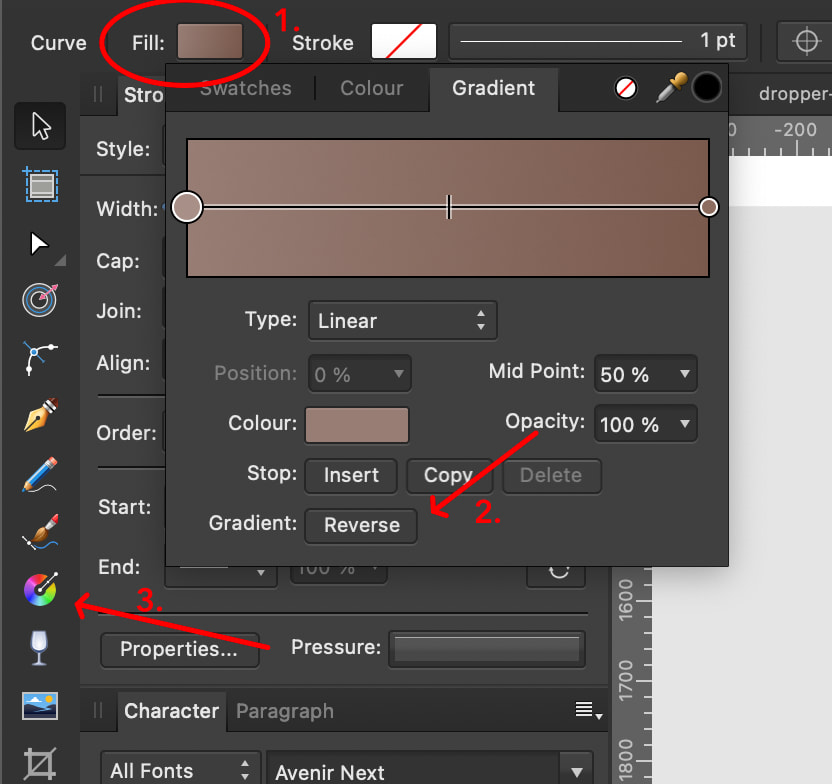Expand the Mid Point percentage dropdown
This screenshot has width=832, height=784.
tap(645, 374)
